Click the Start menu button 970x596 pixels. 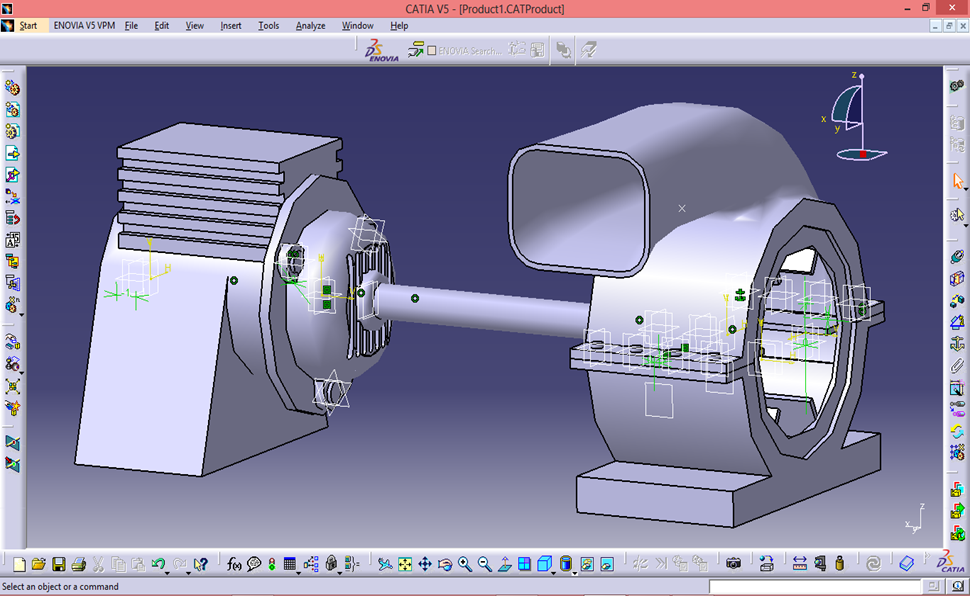[x=28, y=25]
